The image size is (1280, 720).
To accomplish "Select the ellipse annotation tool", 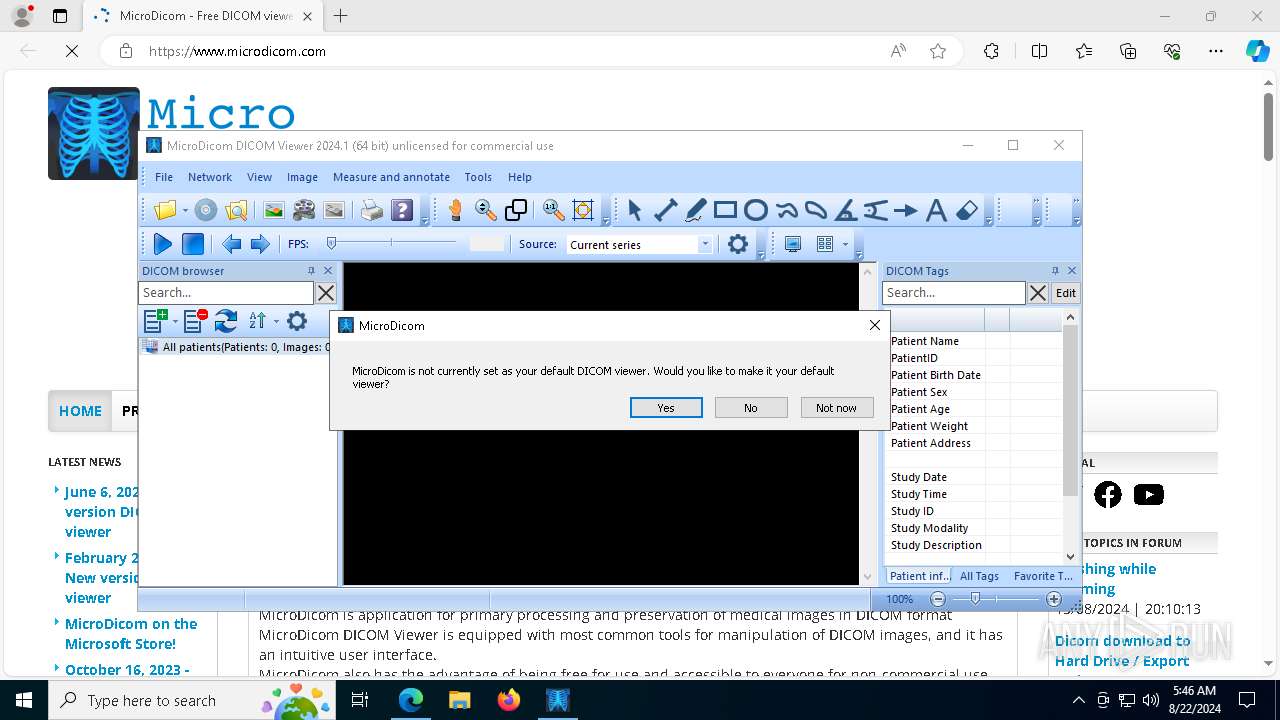I will [x=756, y=210].
